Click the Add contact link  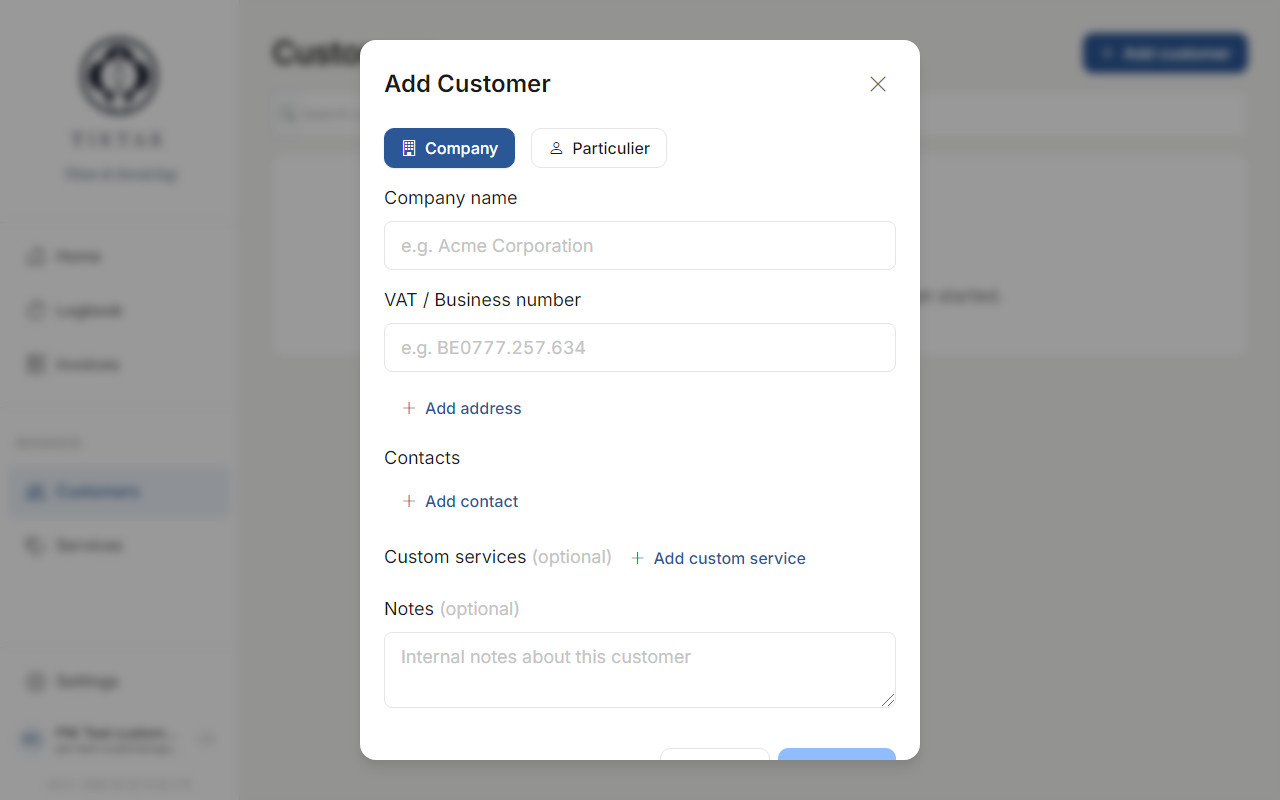coord(460,501)
